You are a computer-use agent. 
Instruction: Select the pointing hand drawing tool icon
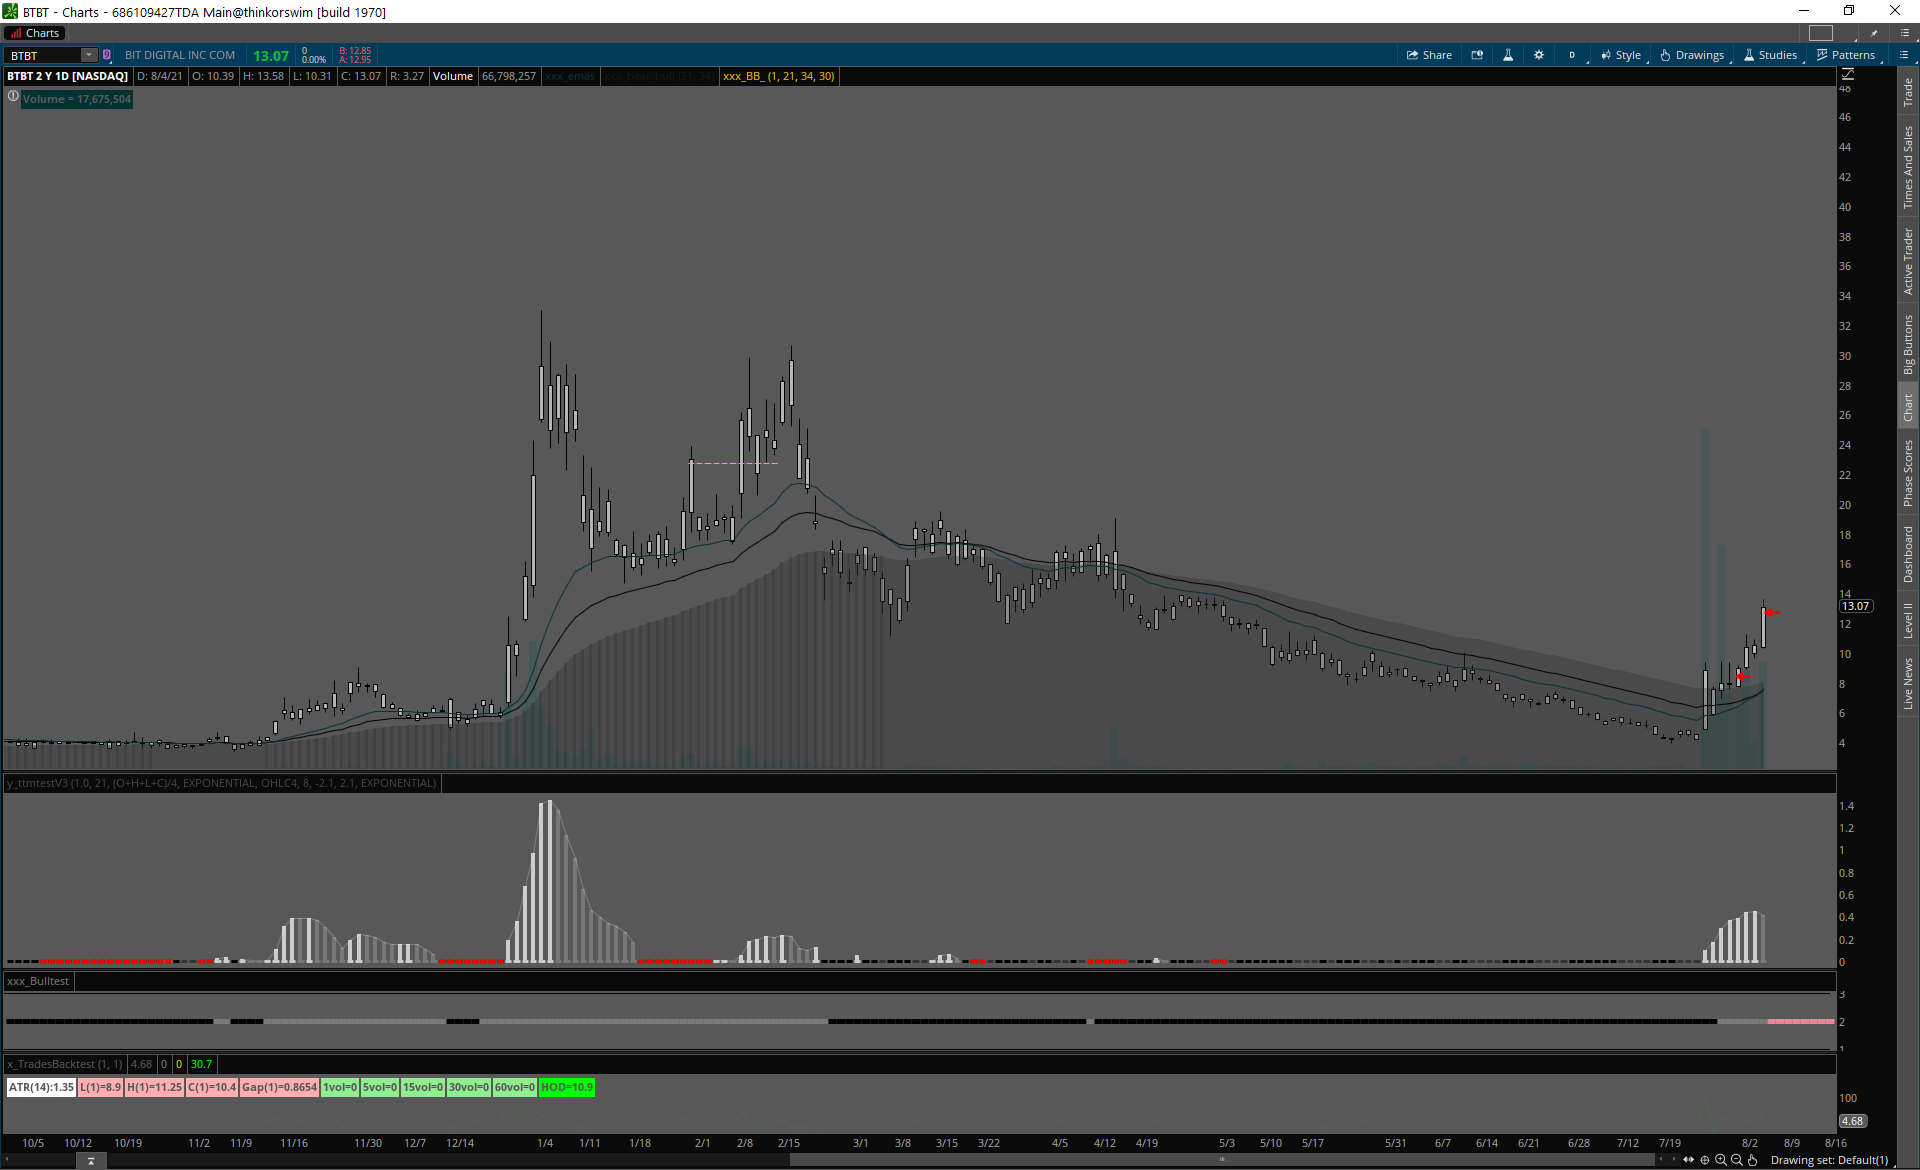click(x=1753, y=1160)
